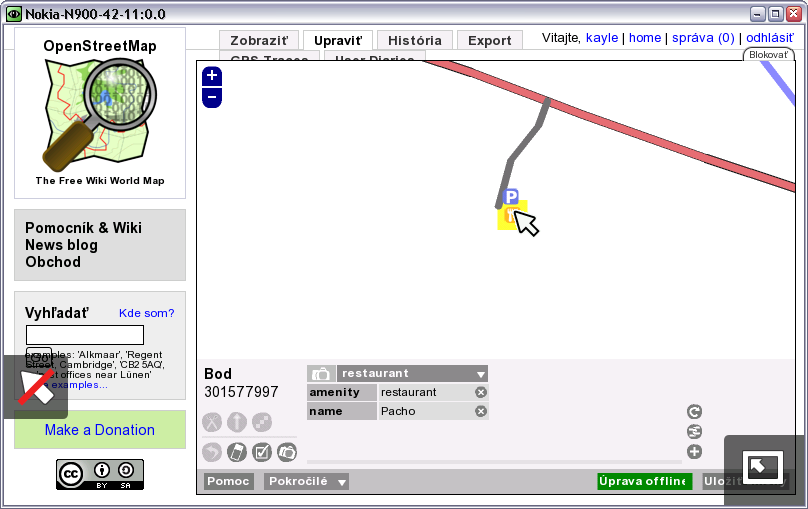Open the Pomocník & Wiki link
Screen dimensions: 808x509
pos(83,228)
